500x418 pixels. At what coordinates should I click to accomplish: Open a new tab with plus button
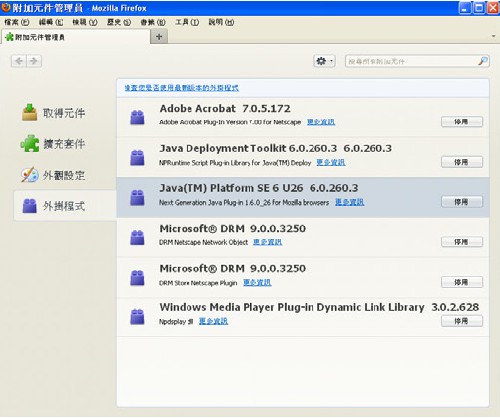point(159,37)
